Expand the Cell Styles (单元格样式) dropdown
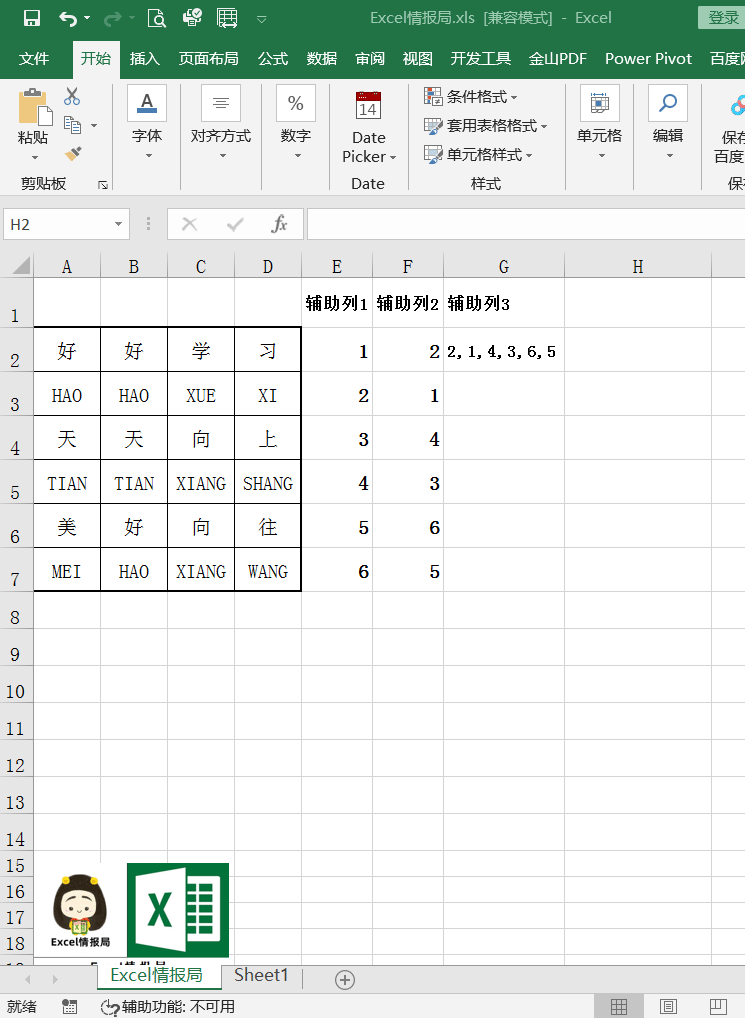The height and width of the screenshot is (1018, 745). (x=479, y=155)
